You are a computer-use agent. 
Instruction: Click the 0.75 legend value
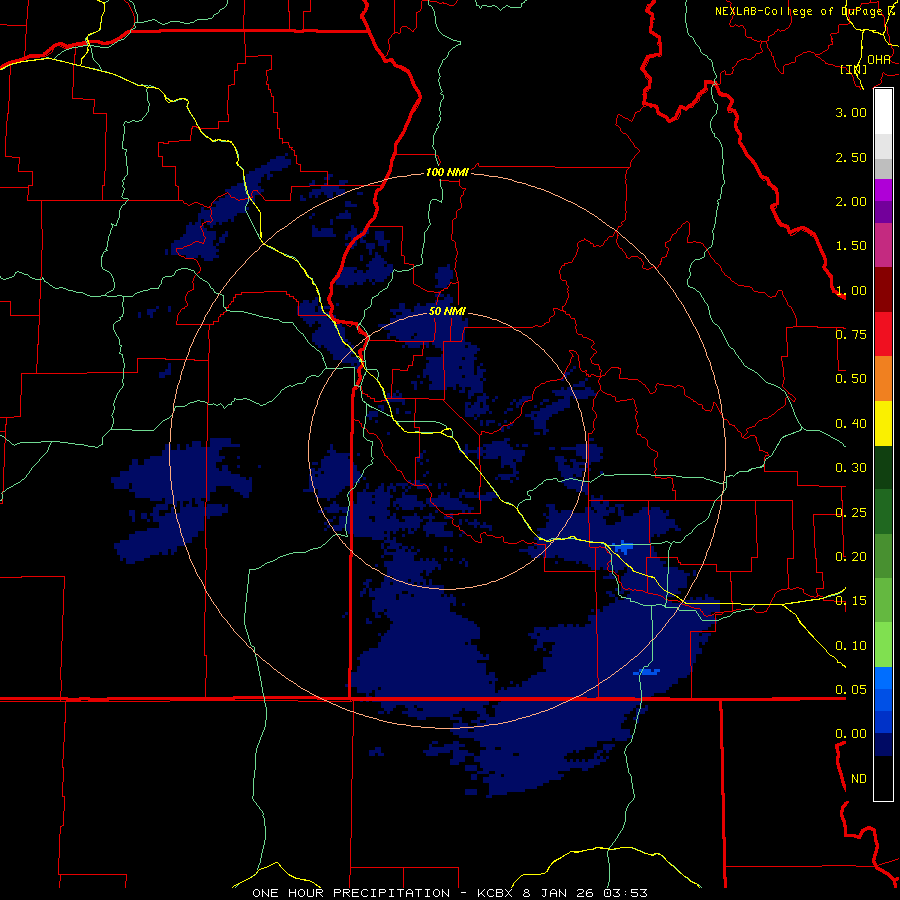pyautogui.click(x=851, y=334)
